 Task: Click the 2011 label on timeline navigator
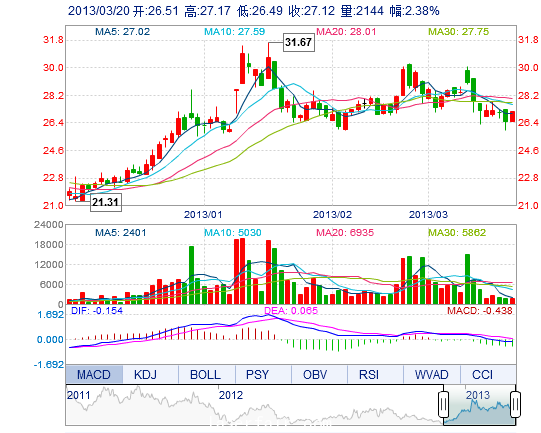pyautogui.click(x=79, y=395)
